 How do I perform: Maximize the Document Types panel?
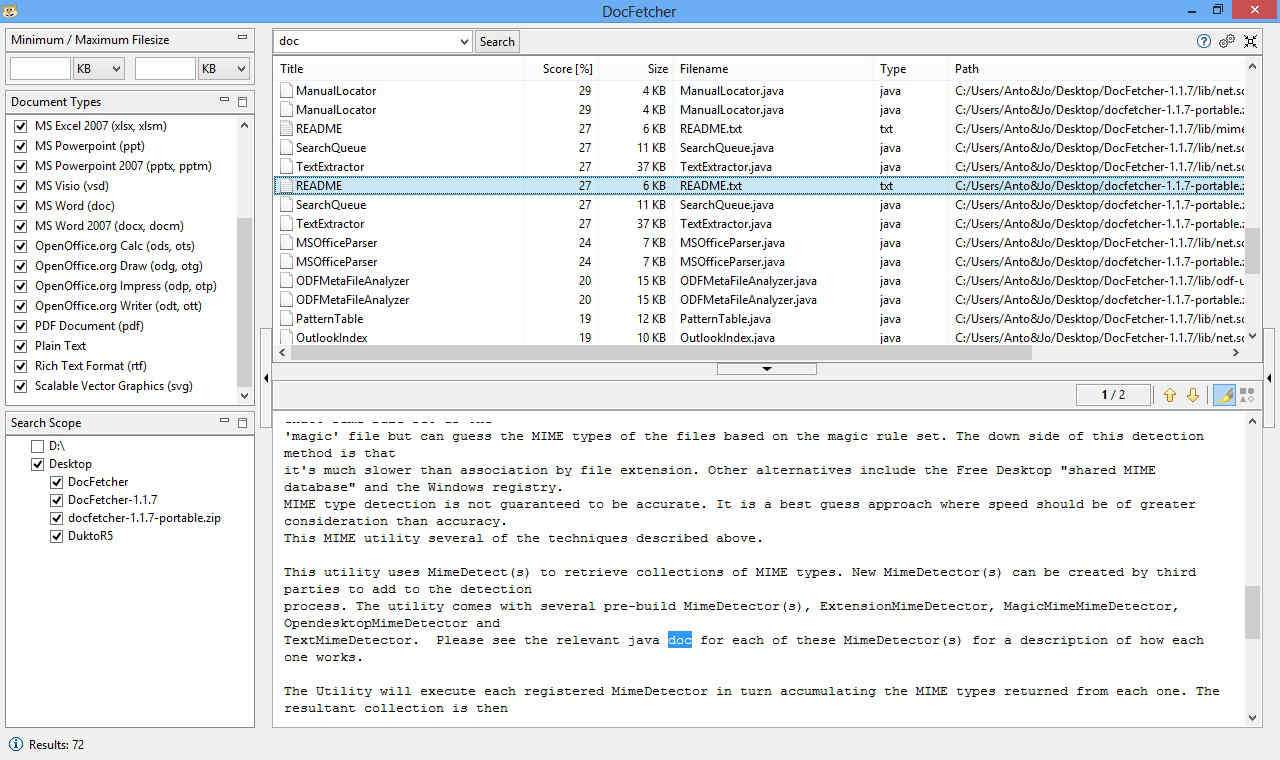pos(242,101)
